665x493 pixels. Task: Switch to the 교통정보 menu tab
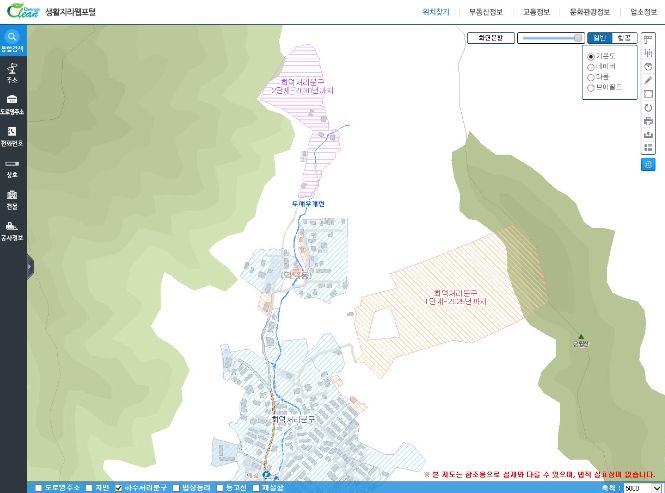click(536, 12)
